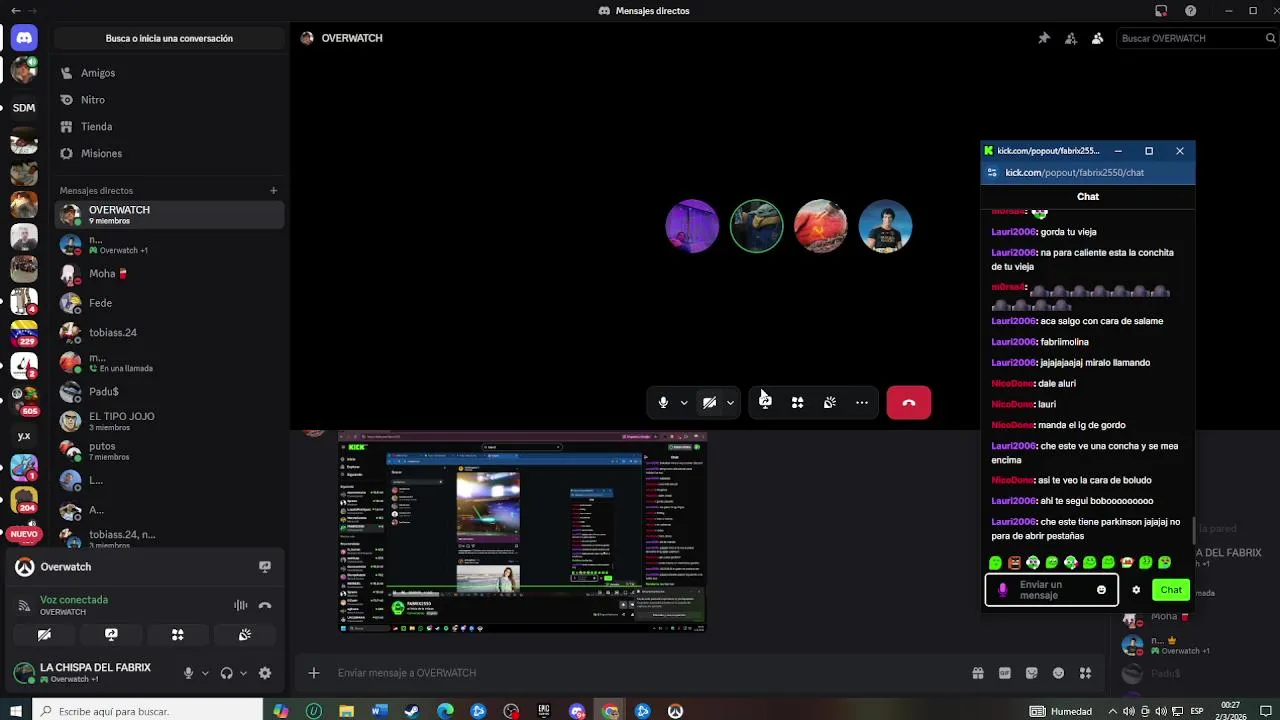Send a gift icon in message bar
1280x720 pixels.
[x=978, y=673]
